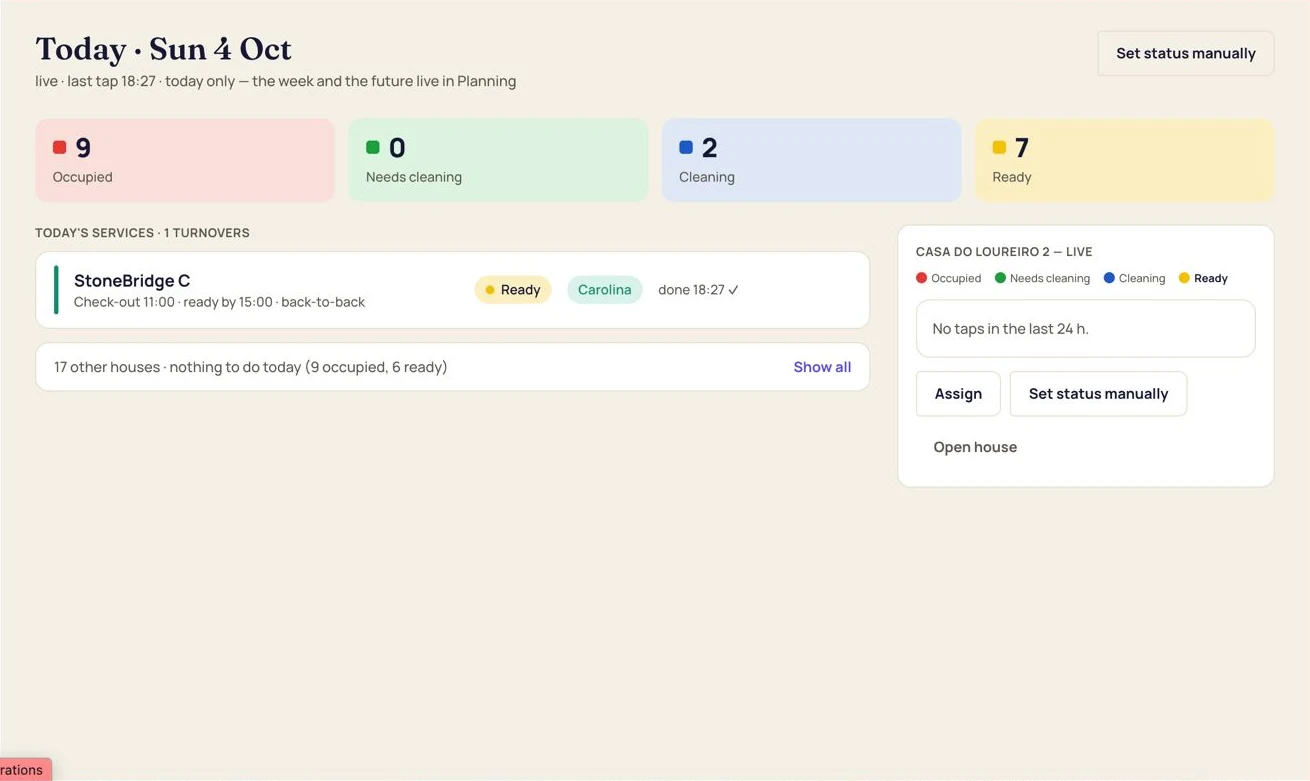Click the red partially visible badge at bottom-left
The image size is (1310, 781).
(x=25, y=769)
